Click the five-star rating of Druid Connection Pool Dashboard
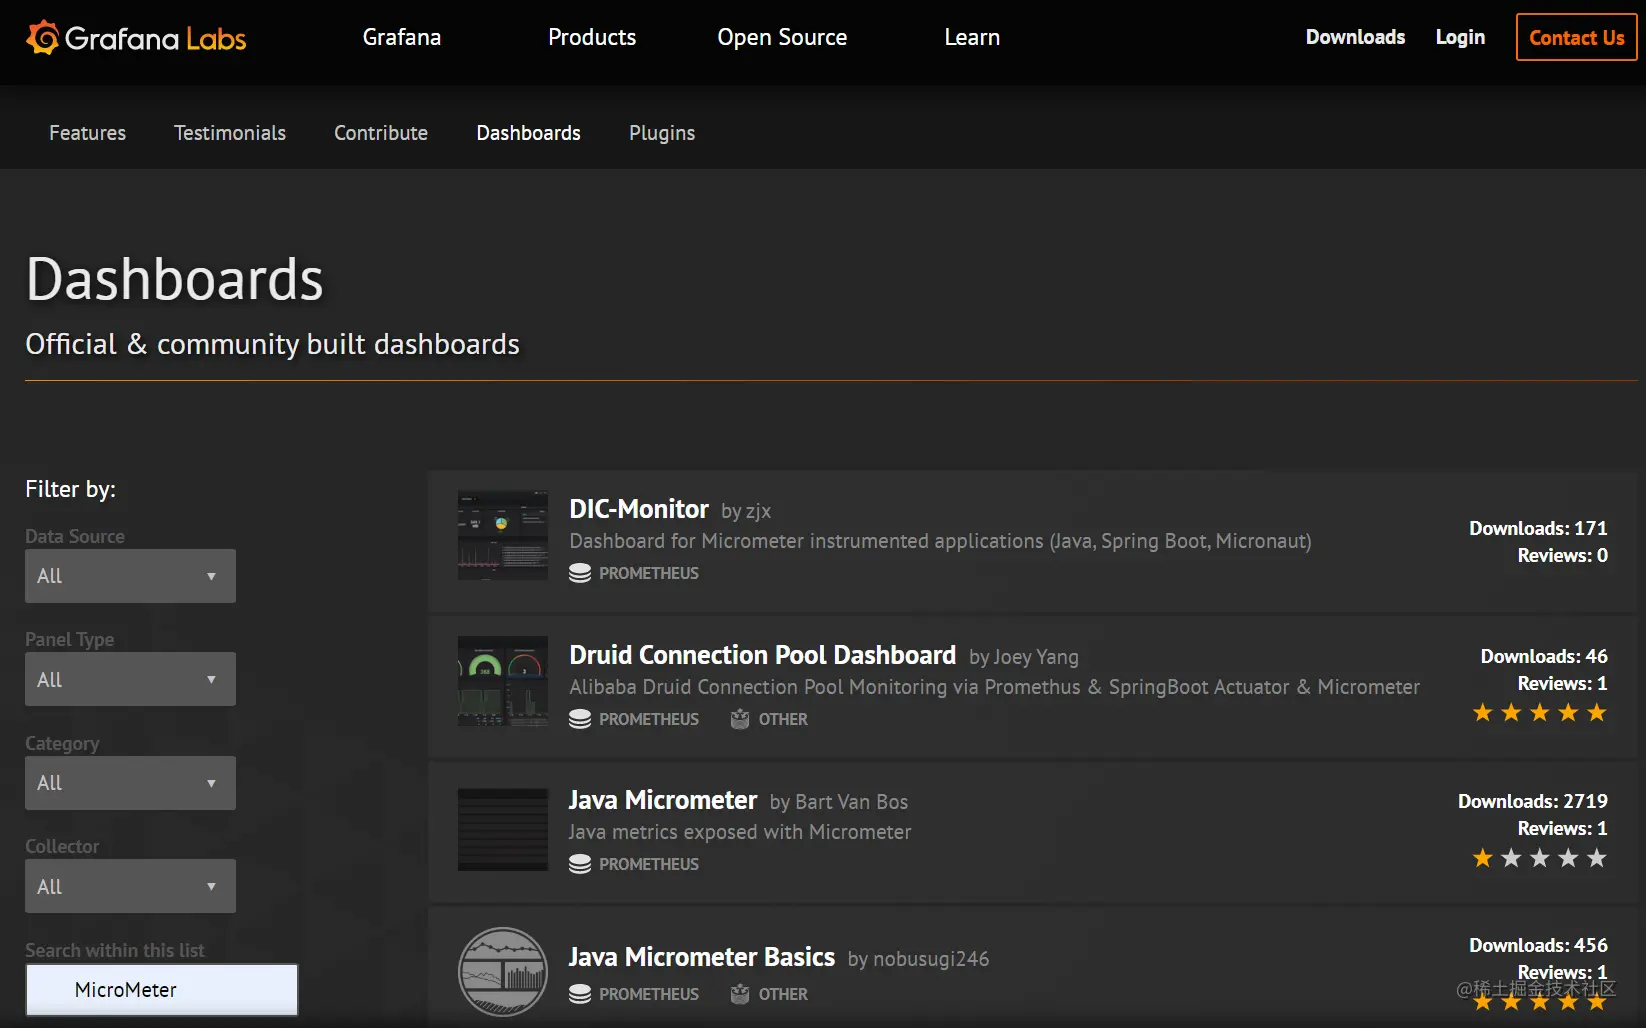1646x1028 pixels. tap(1540, 713)
